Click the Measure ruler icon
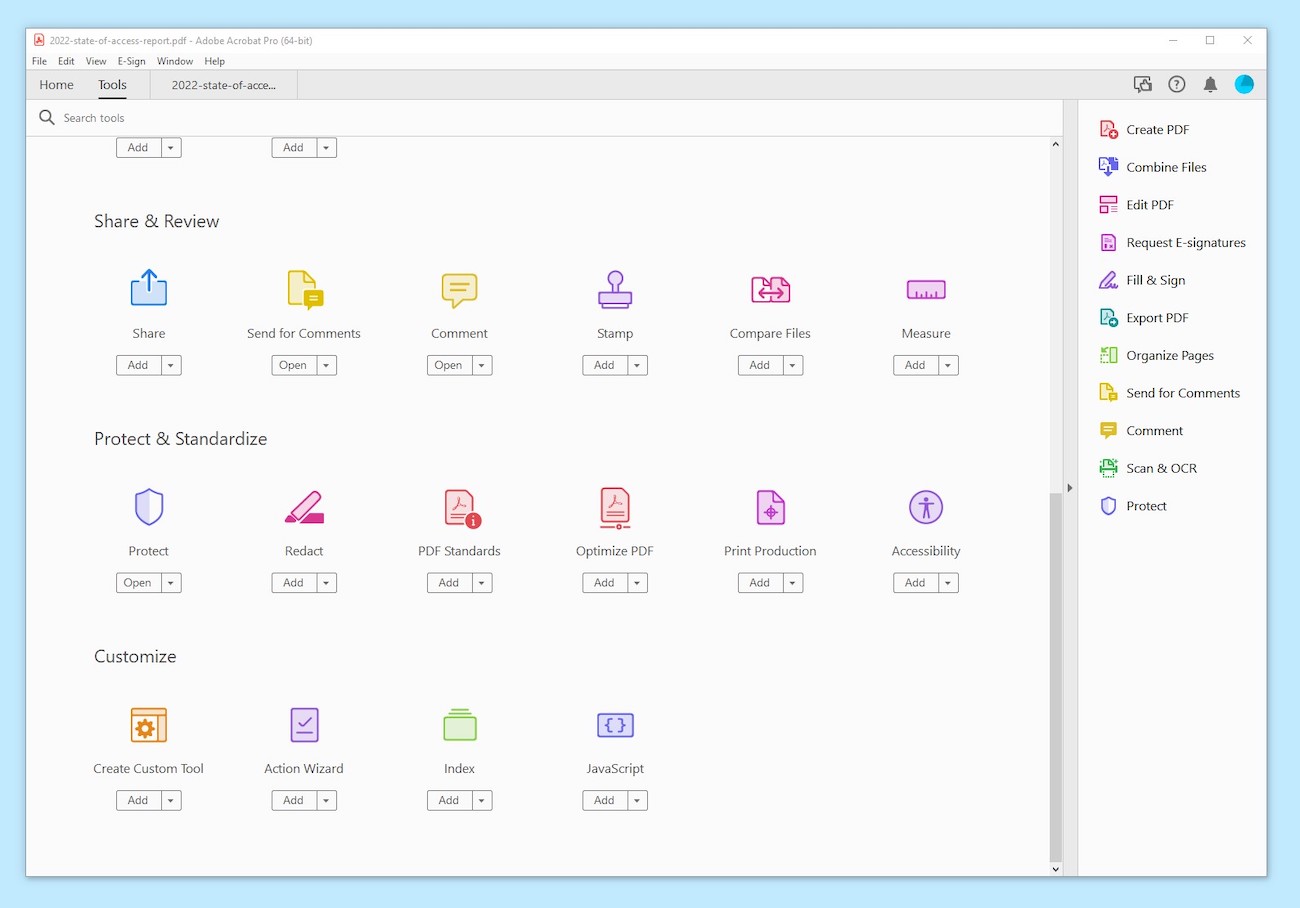This screenshot has width=1300, height=908. coord(924,289)
